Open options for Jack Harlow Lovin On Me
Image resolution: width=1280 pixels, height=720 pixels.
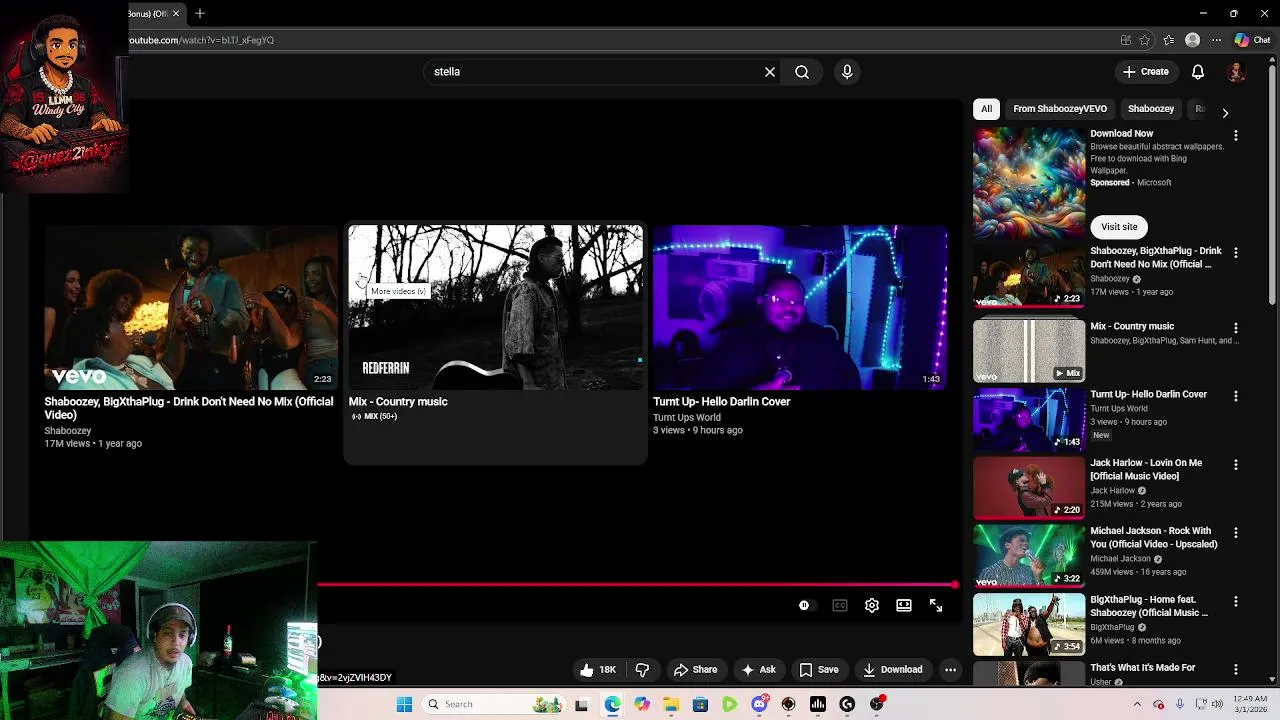(x=1236, y=465)
